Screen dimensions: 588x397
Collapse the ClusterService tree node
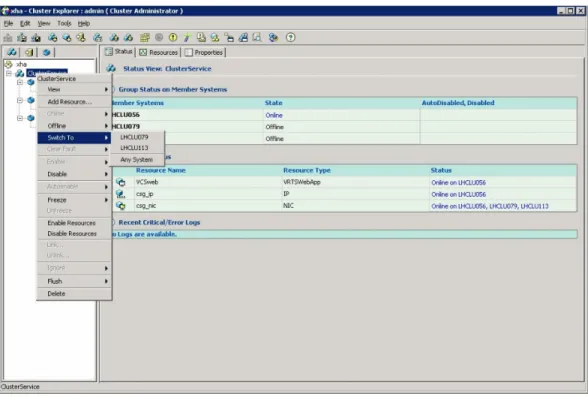point(9,73)
